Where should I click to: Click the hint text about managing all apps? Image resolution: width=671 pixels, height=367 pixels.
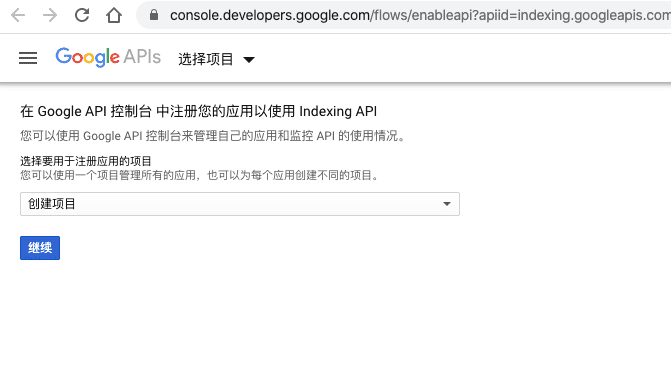tap(200, 175)
